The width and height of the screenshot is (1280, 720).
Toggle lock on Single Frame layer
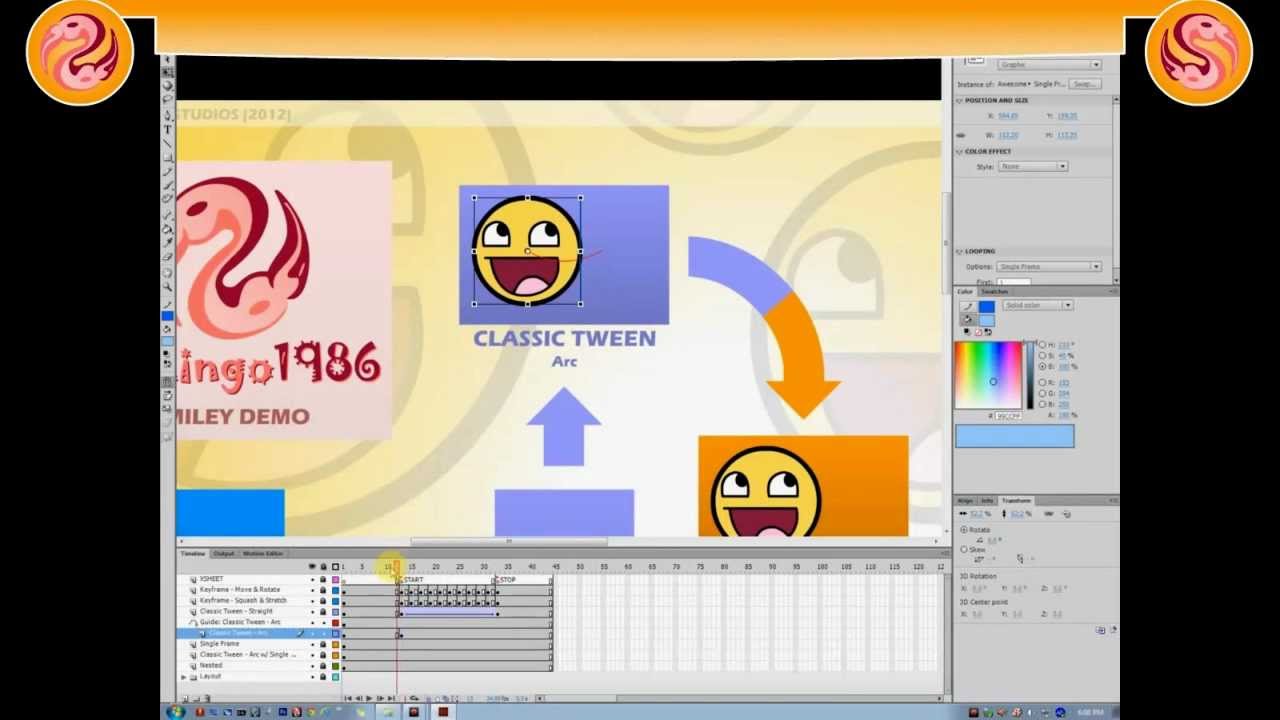(323, 644)
